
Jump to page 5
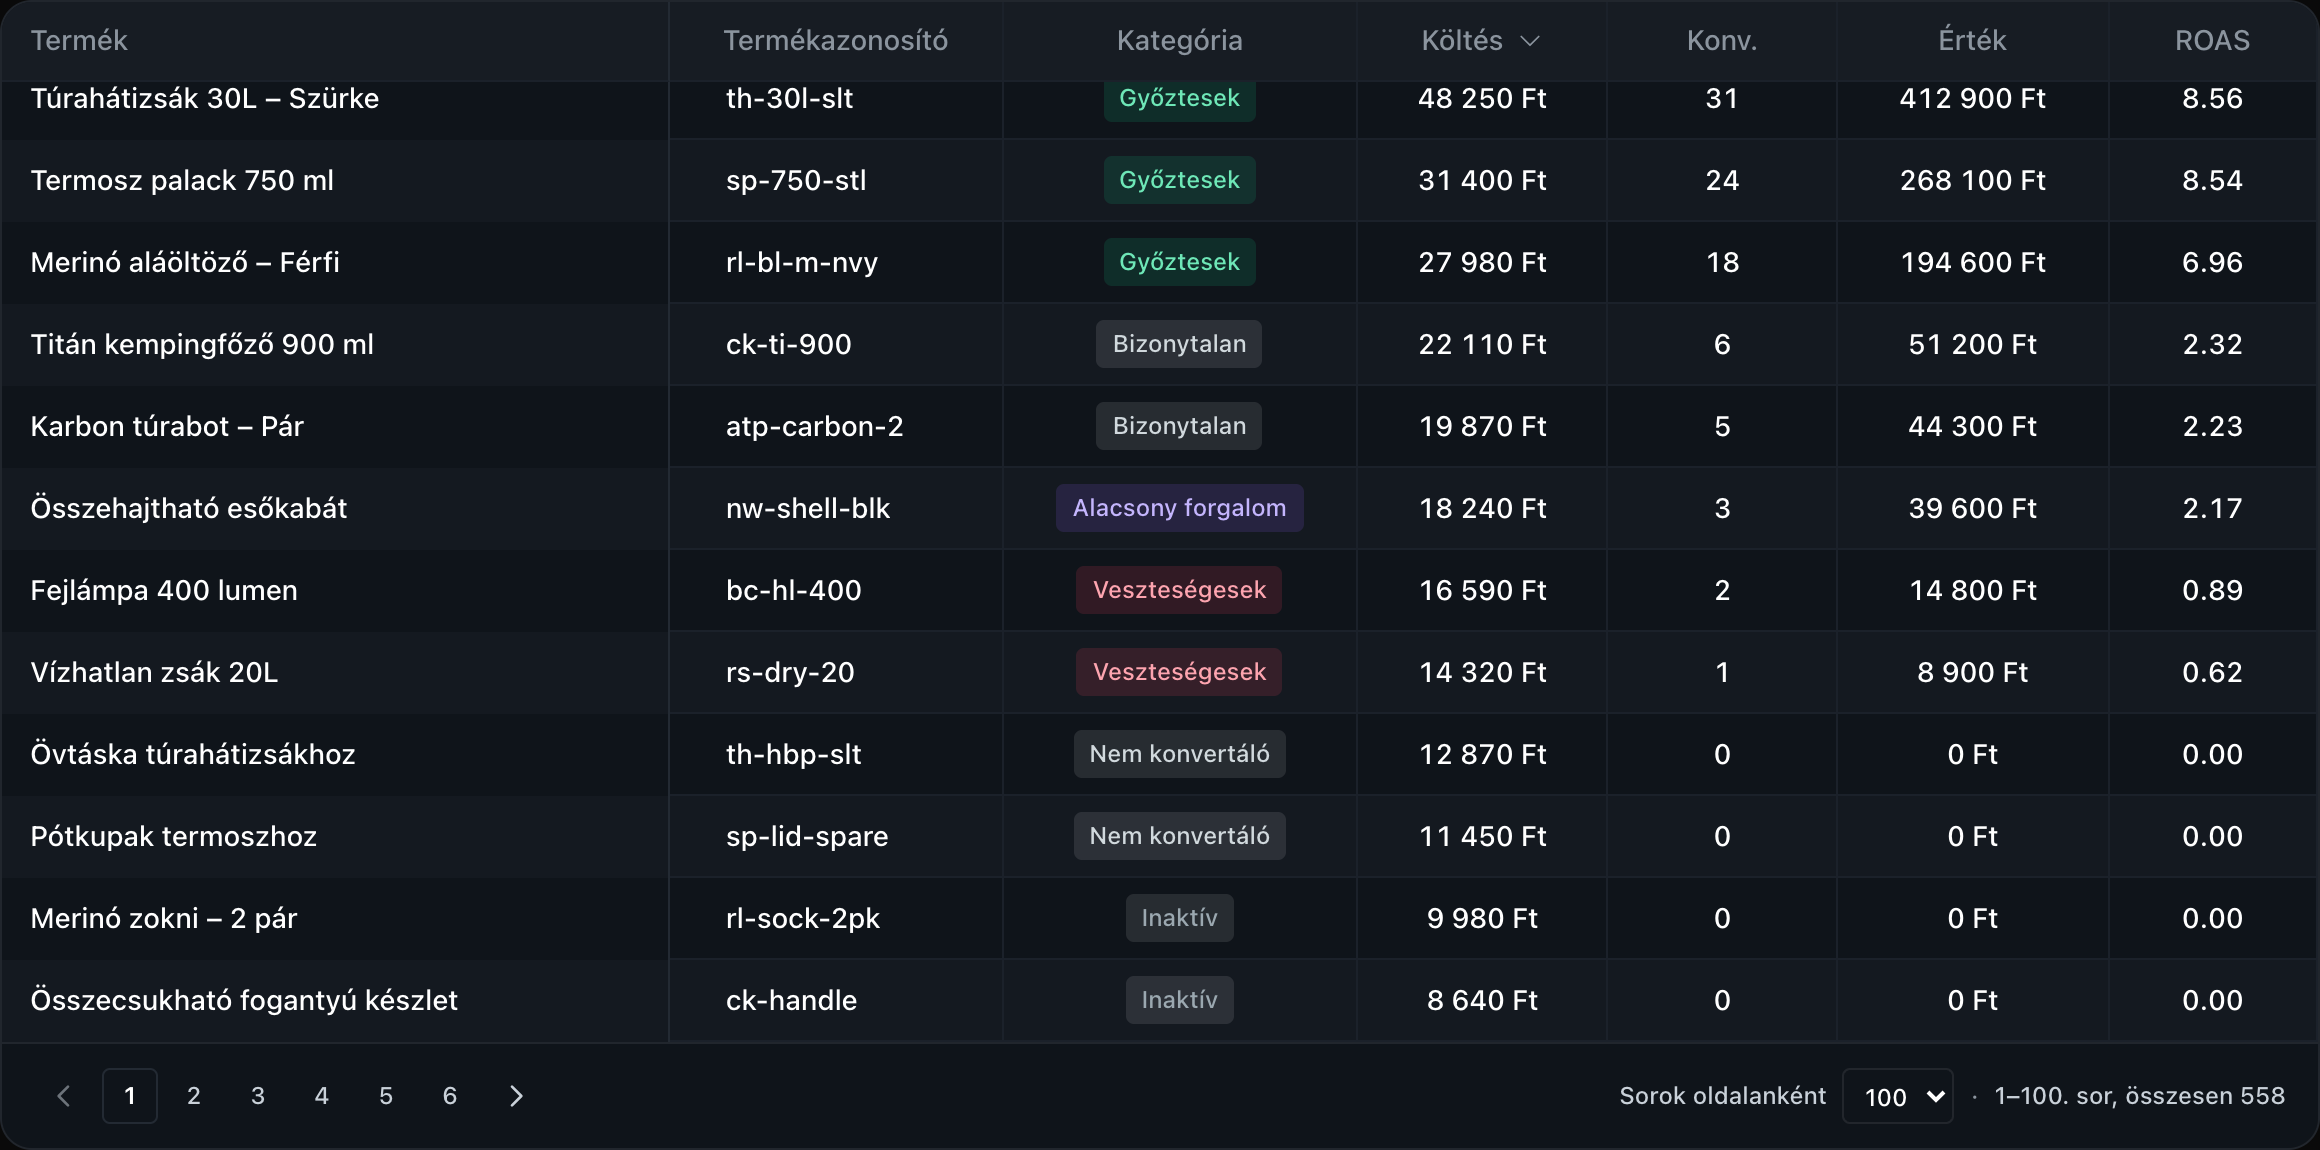[x=386, y=1096]
